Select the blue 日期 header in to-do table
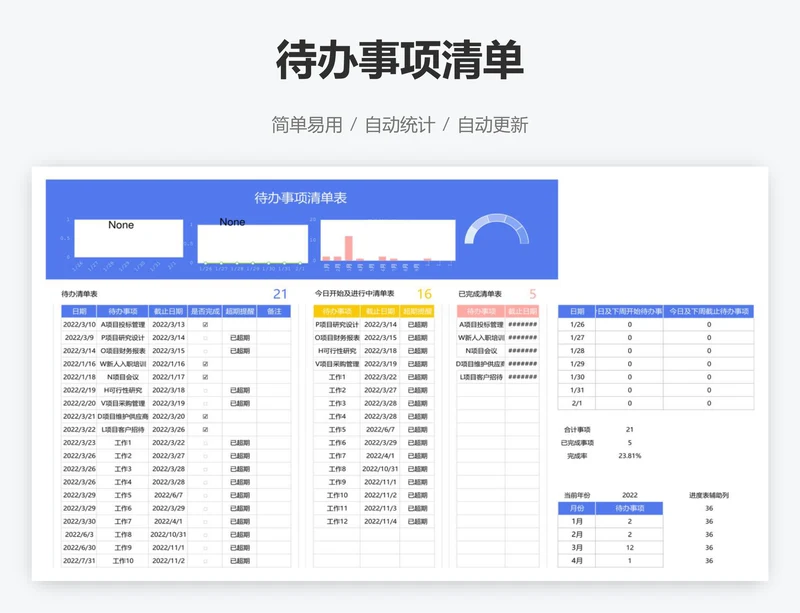This screenshot has width=800, height=613. pos(79,311)
